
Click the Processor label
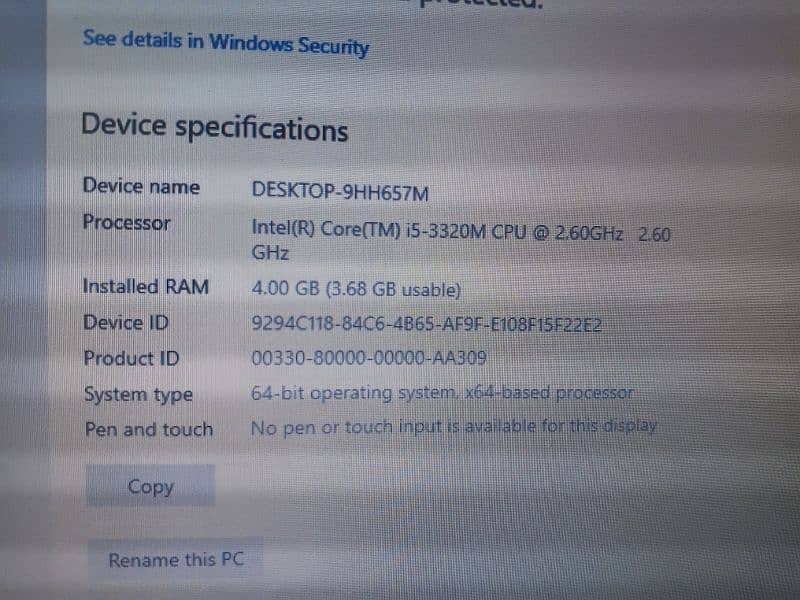tap(127, 223)
